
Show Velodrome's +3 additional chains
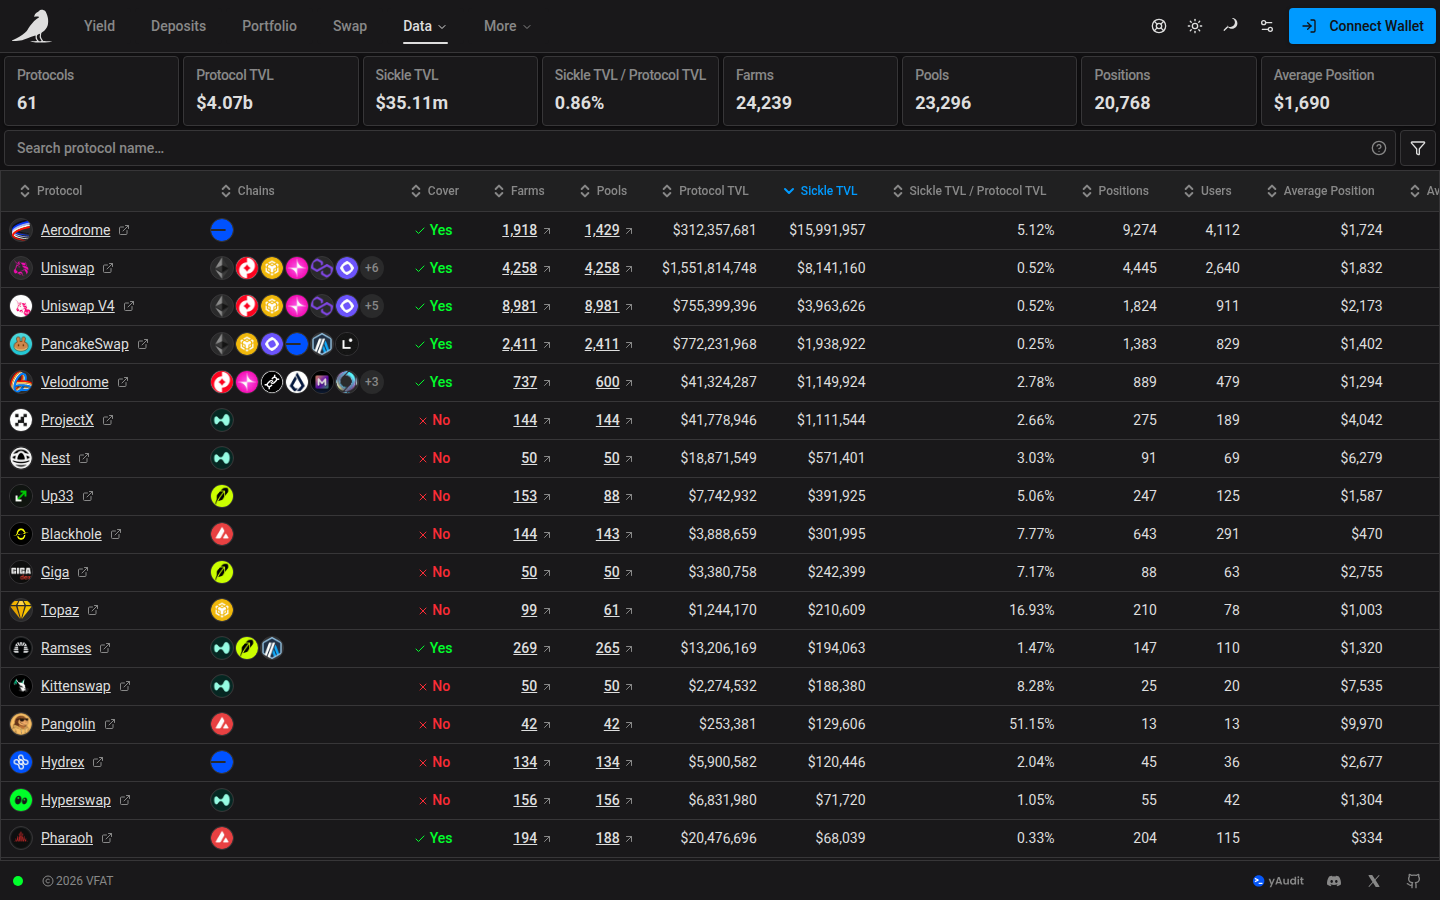tap(372, 382)
